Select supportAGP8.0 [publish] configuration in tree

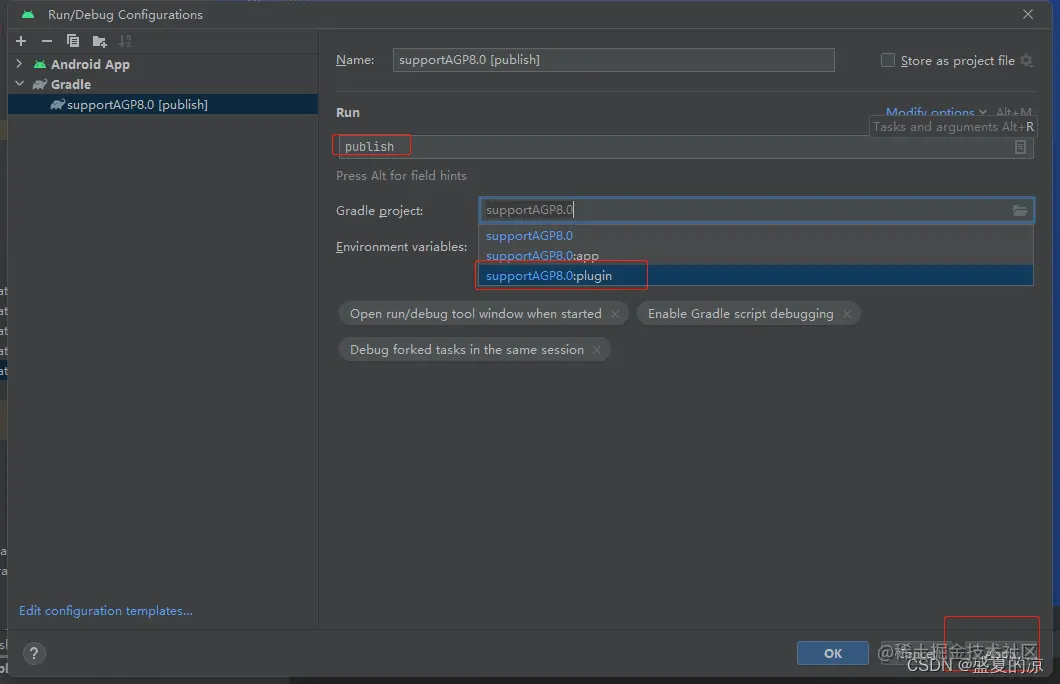tap(162, 104)
